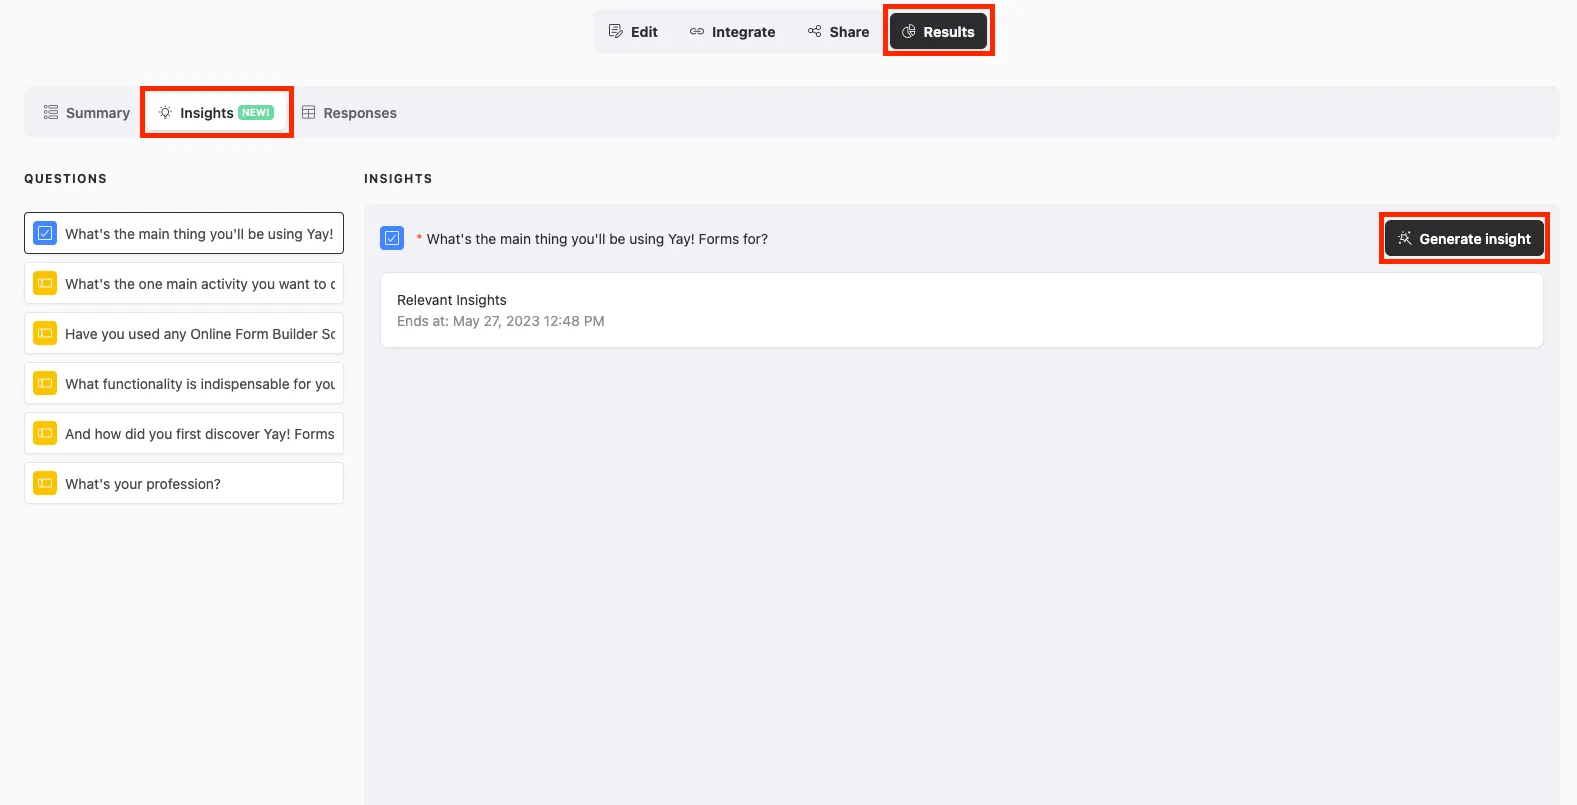Click the blue checkbox icon in insights header
Image resolution: width=1577 pixels, height=805 pixels.
coord(392,238)
